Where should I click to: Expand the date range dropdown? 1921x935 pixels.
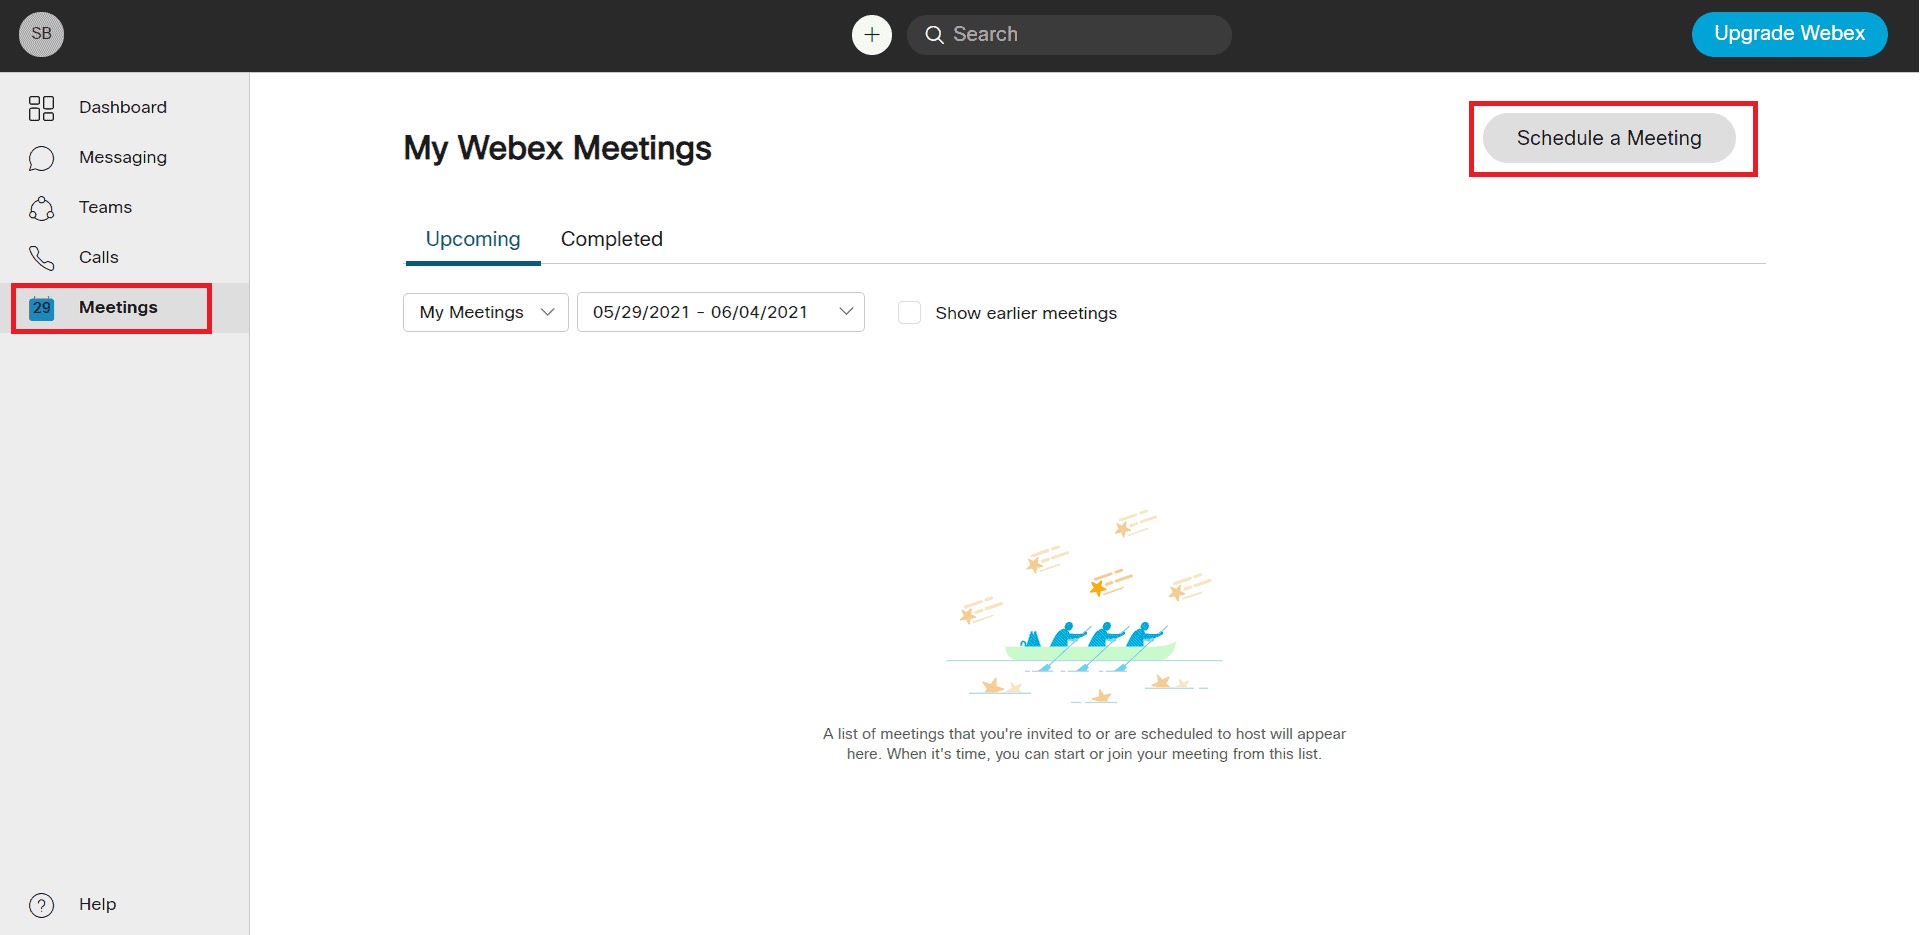click(x=721, y=312)
